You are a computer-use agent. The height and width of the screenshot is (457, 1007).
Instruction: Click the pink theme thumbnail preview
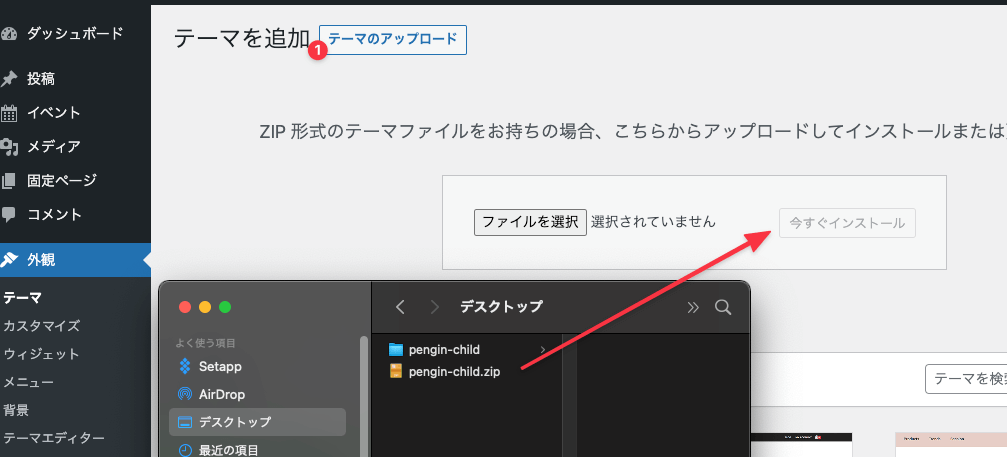951,445
